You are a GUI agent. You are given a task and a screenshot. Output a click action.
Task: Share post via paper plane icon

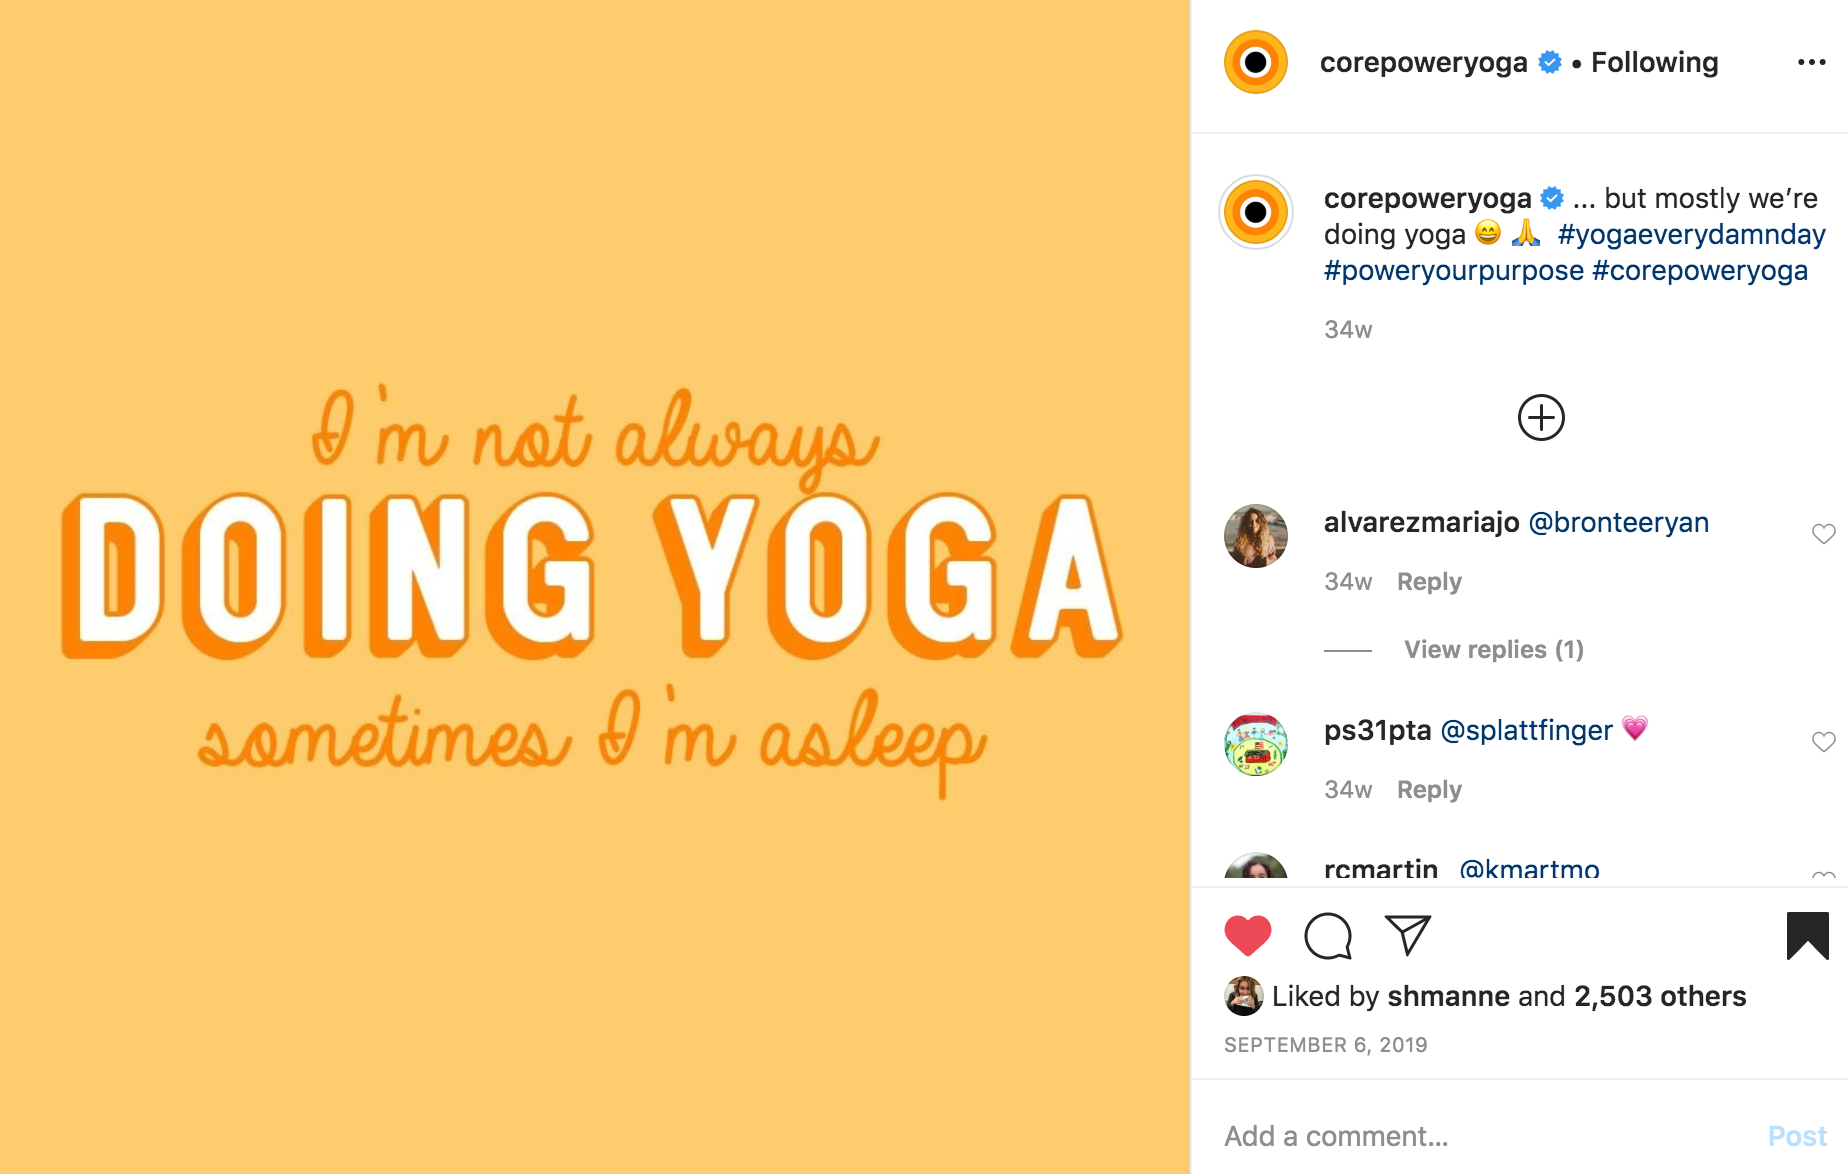[x=1408, y=935]
